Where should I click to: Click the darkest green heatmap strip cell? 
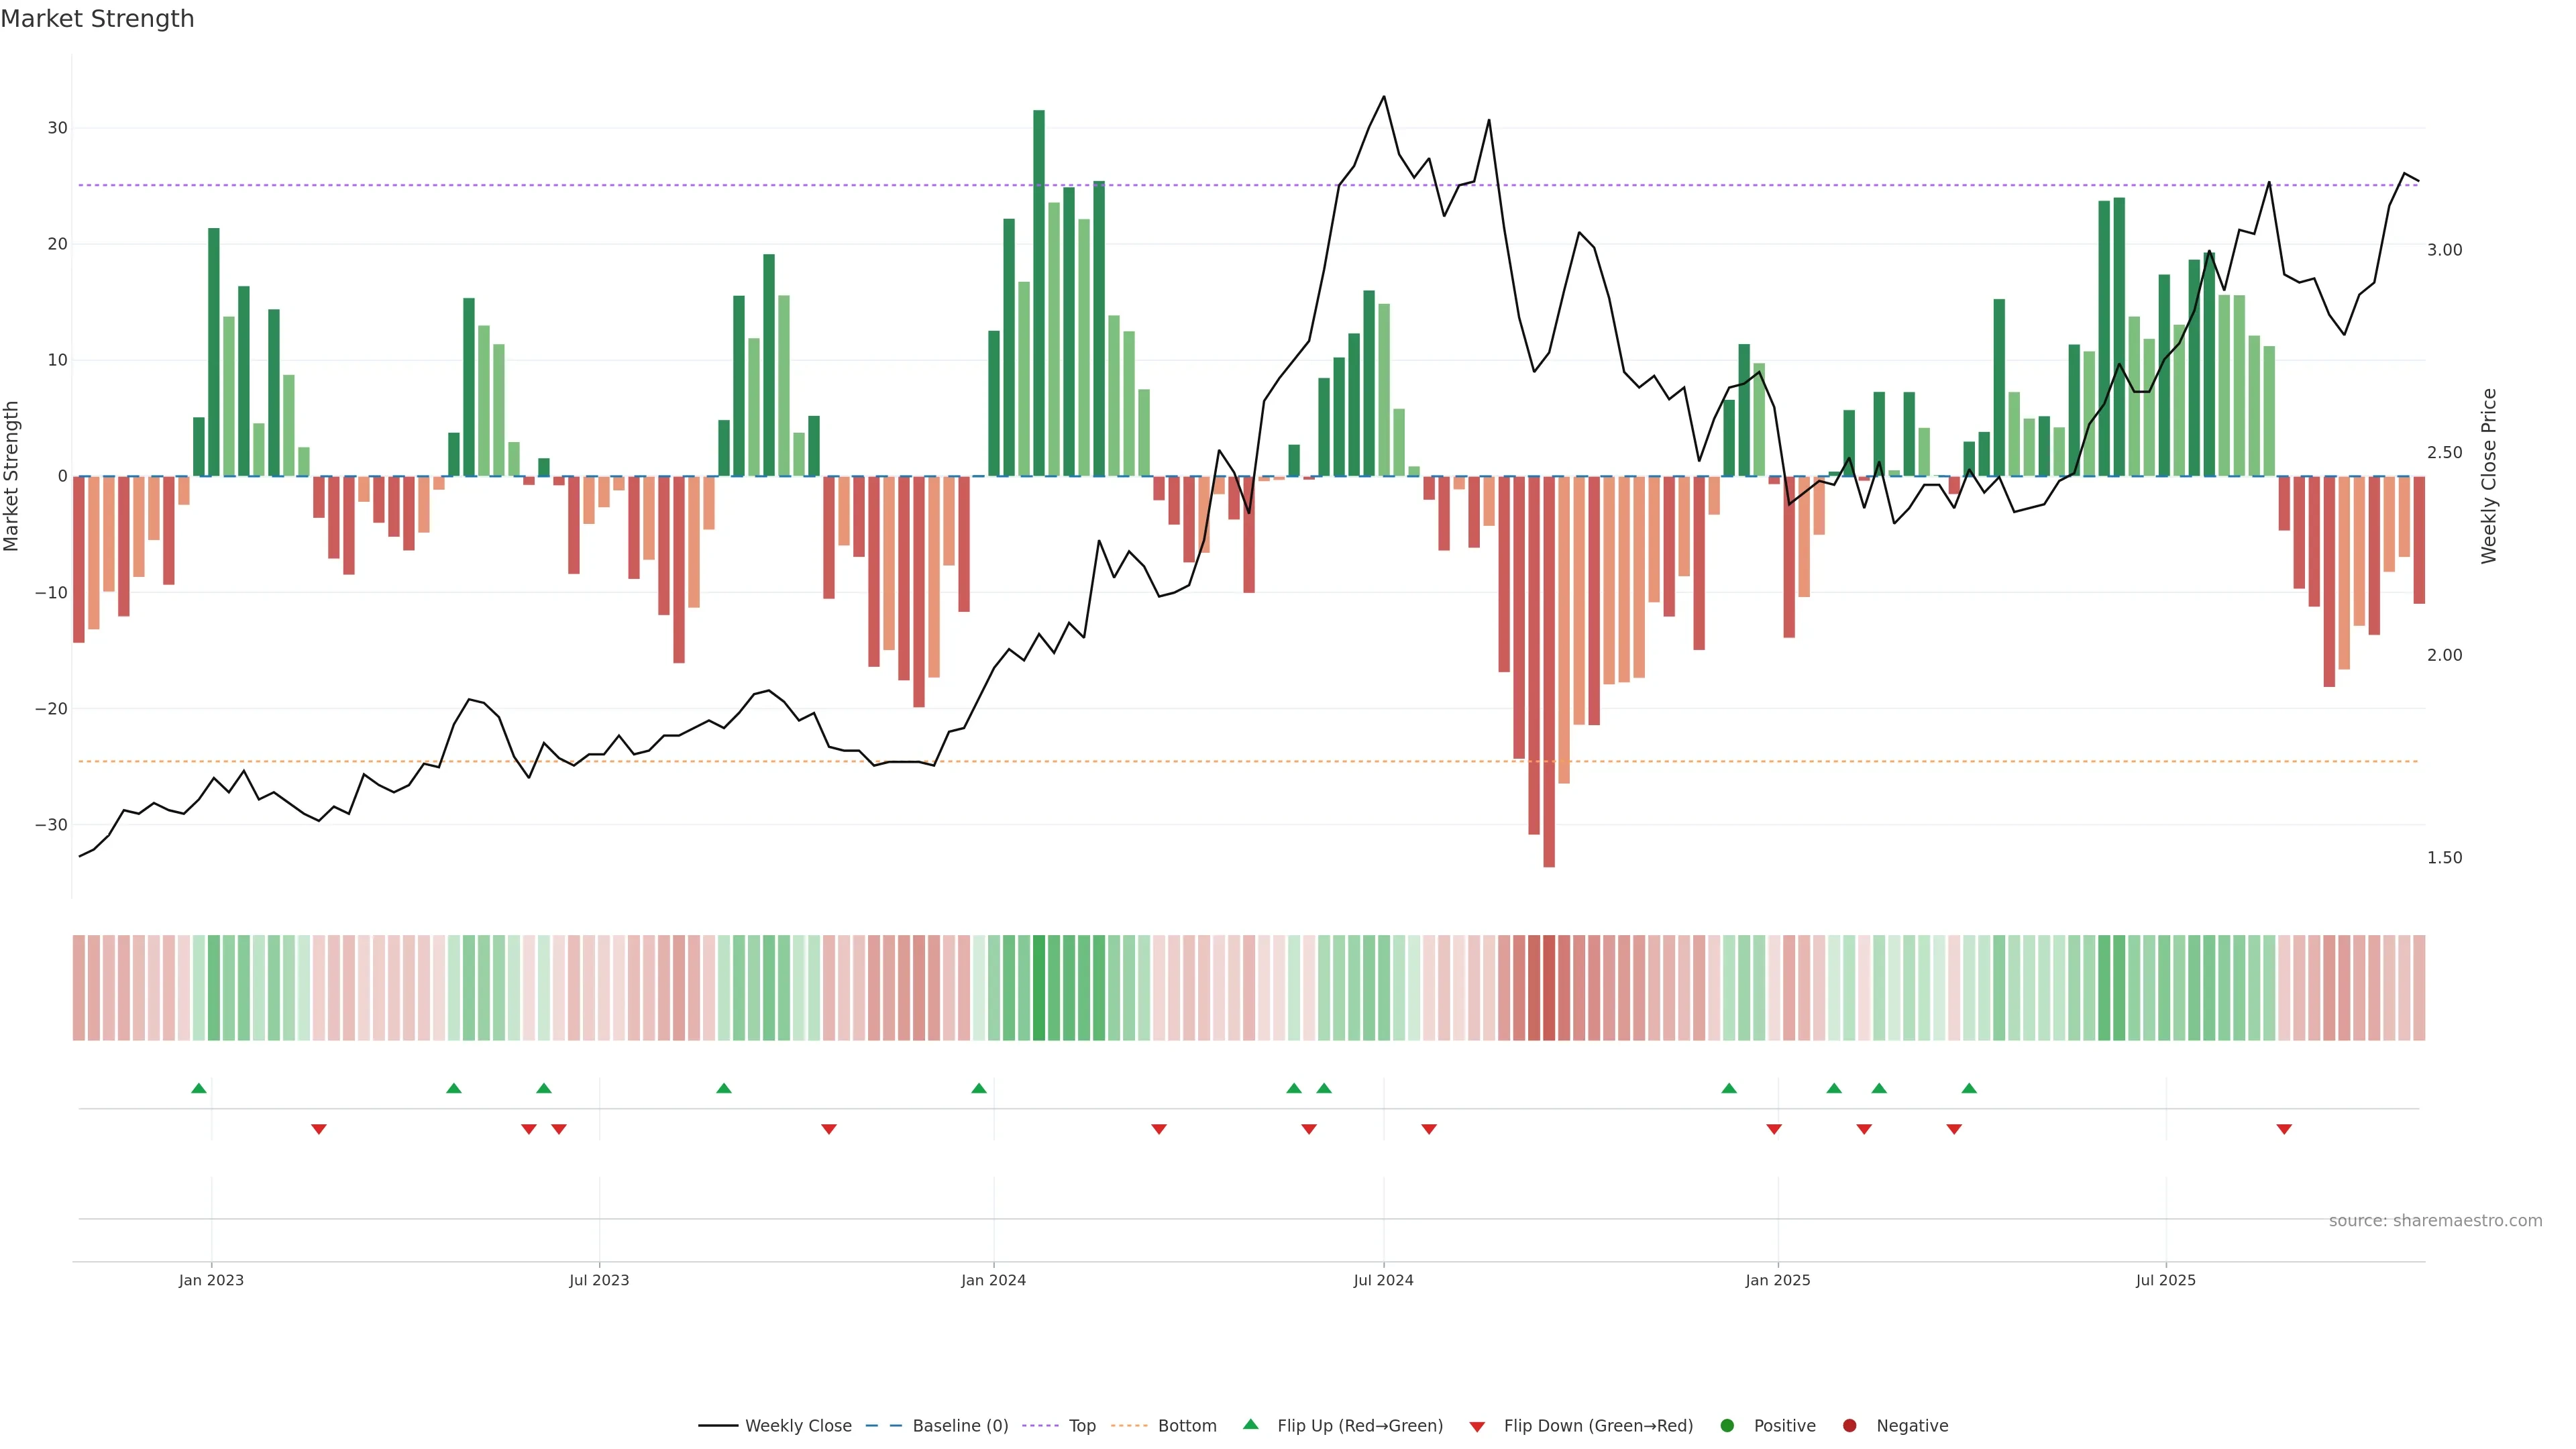coord(1039,987)
